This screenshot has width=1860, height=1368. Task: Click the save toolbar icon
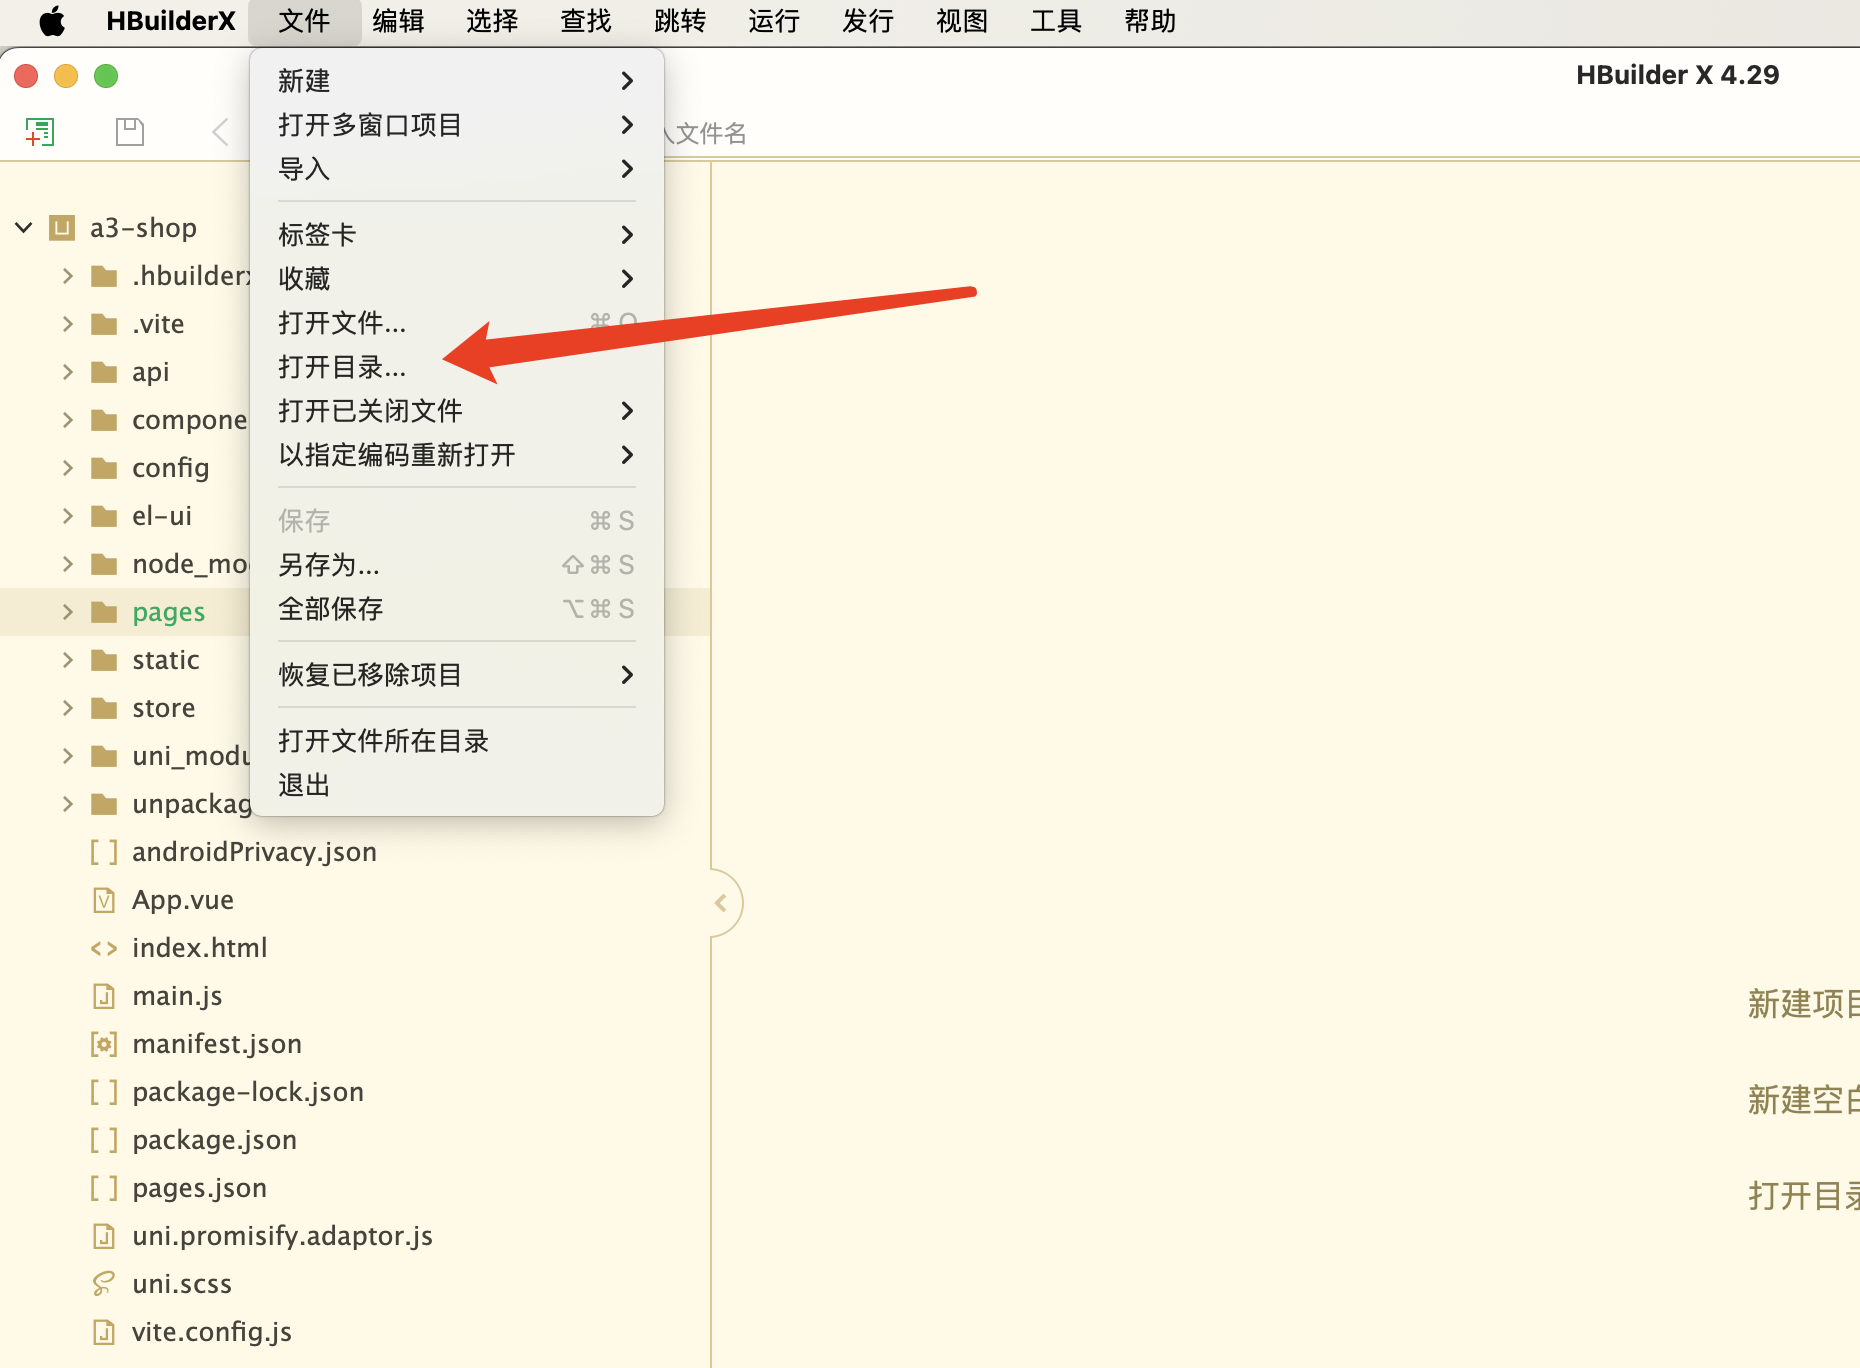pyautogui.click(x=130, y=132)
